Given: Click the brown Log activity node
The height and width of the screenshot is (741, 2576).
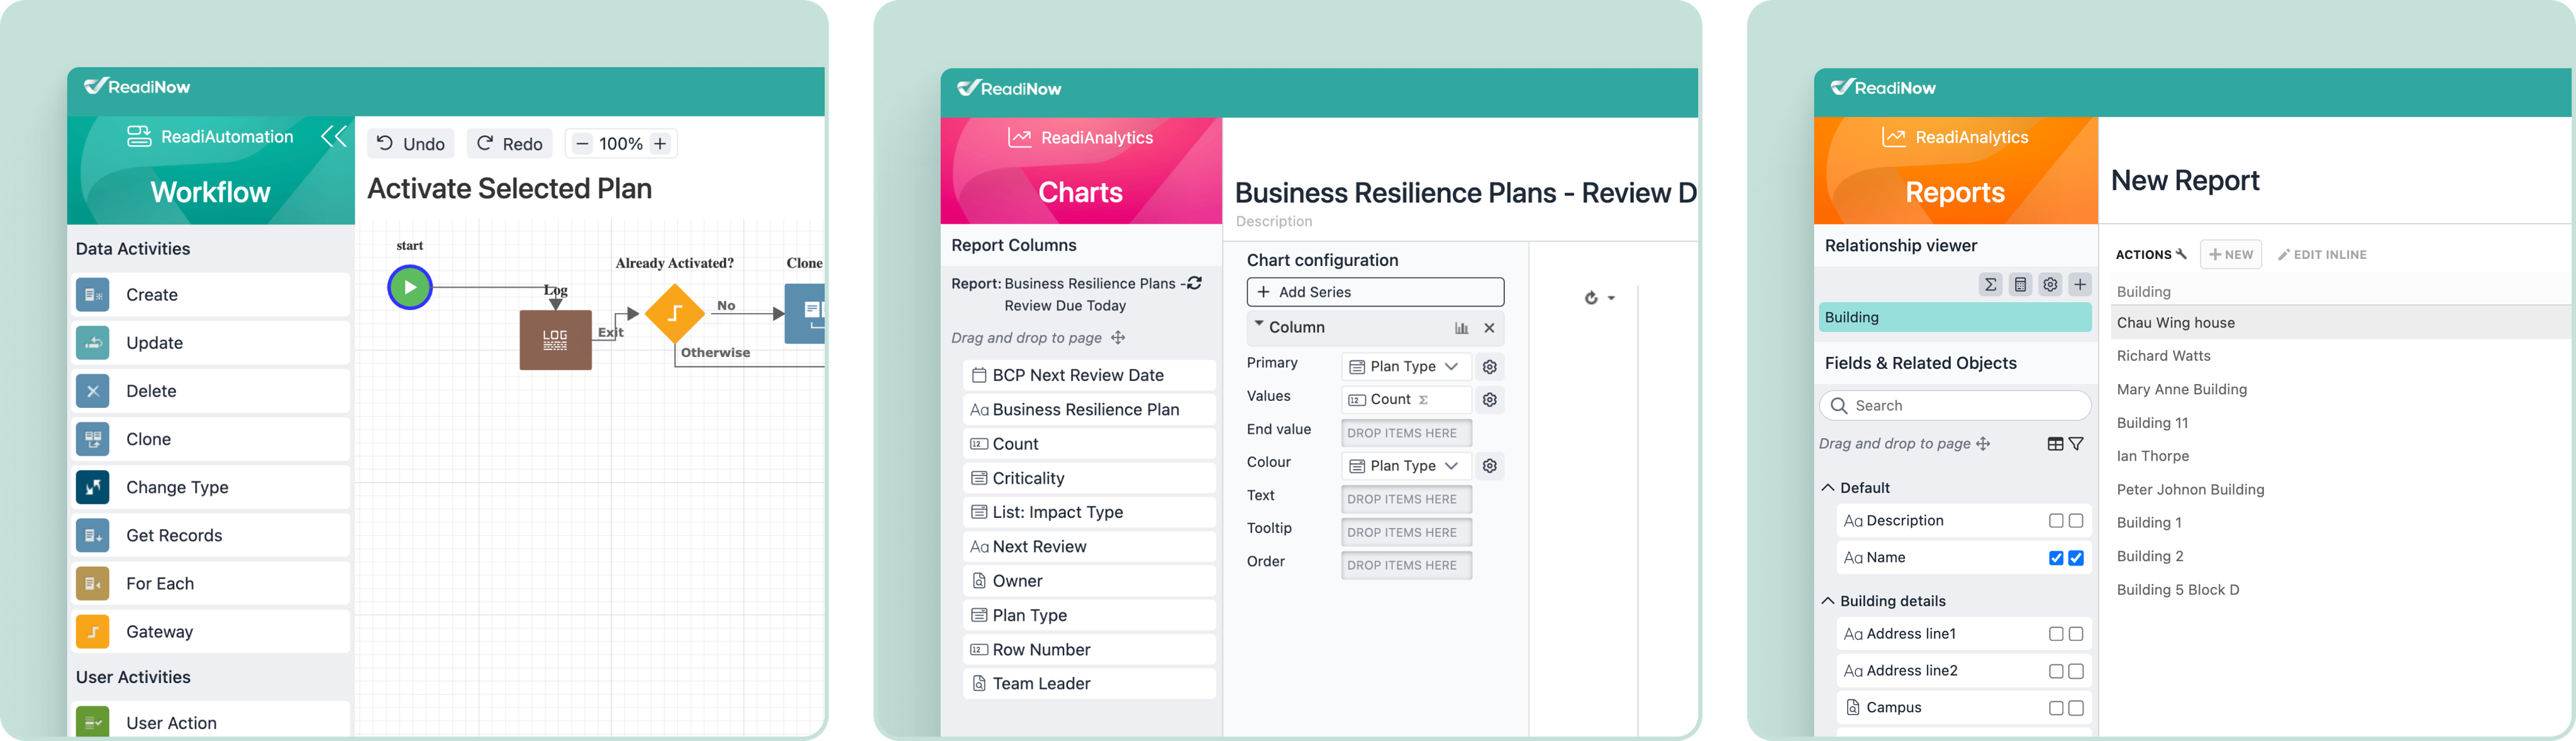Looking at the screenshot, I should 555,340.
